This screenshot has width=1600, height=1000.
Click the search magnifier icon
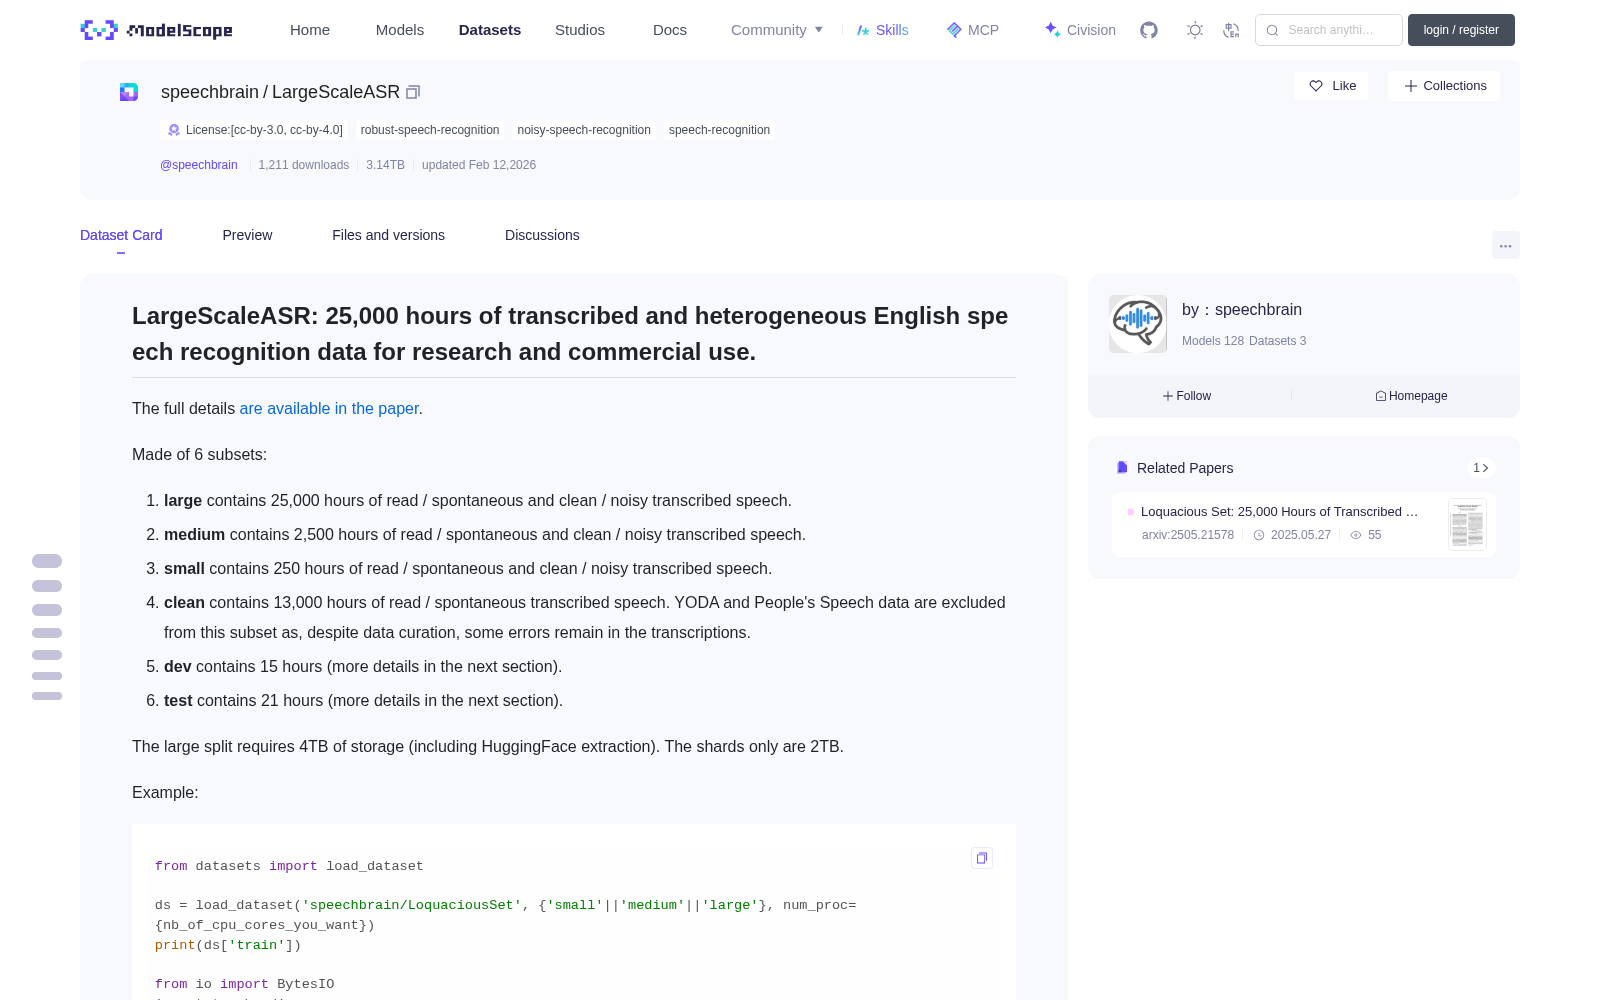[x=1272, y=30]
